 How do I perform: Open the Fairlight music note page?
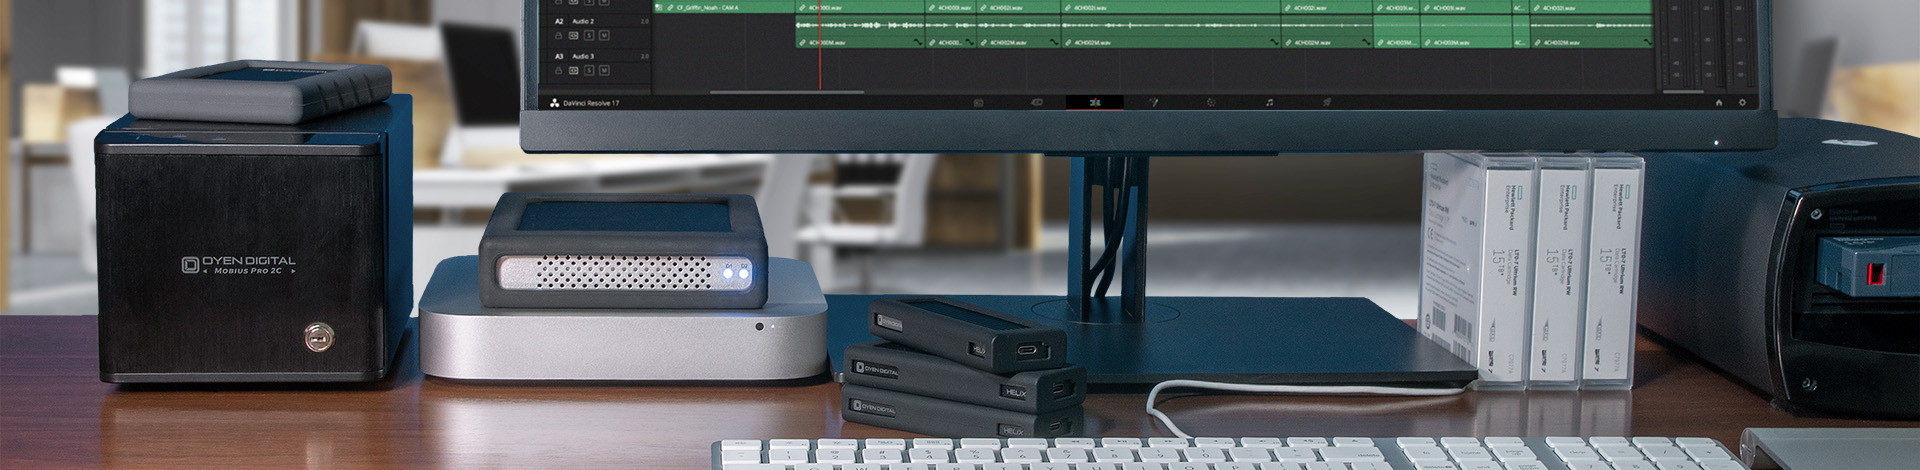click(x=1269, y=102)
